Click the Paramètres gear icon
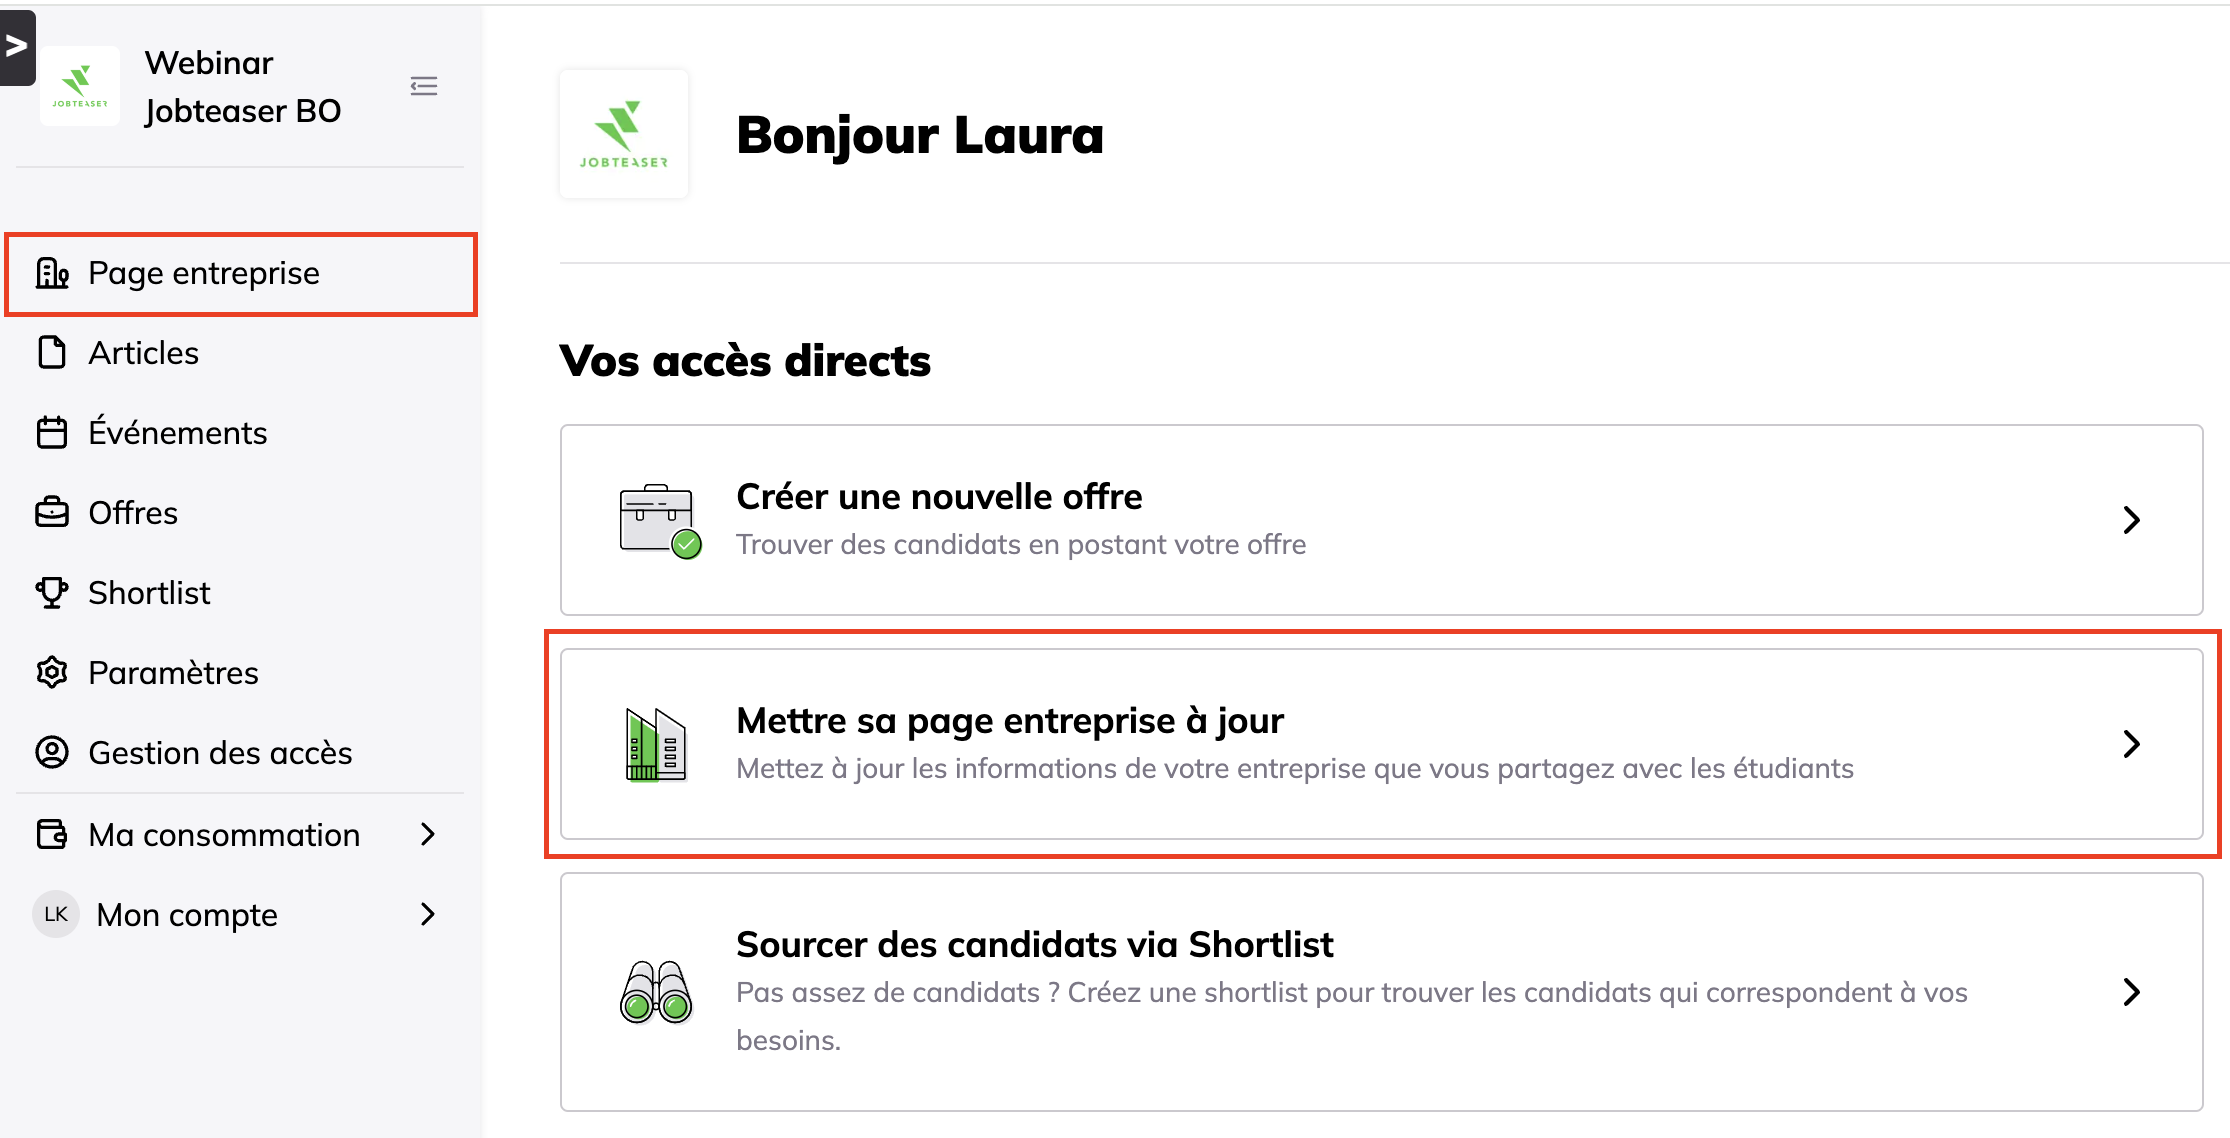The image size is (2230, 1138). tap(52, 673)
